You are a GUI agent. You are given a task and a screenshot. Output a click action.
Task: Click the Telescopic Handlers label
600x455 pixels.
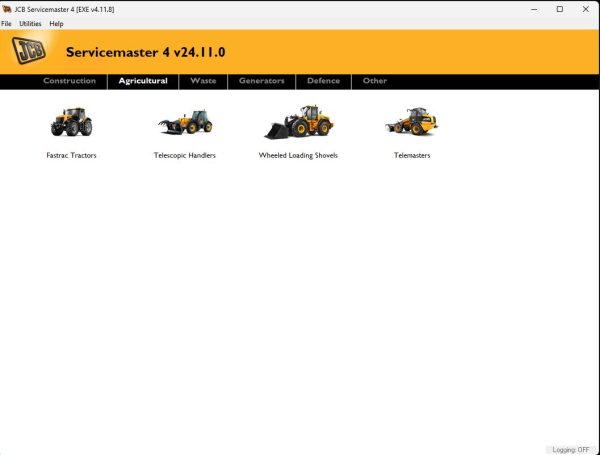[185, 155]
